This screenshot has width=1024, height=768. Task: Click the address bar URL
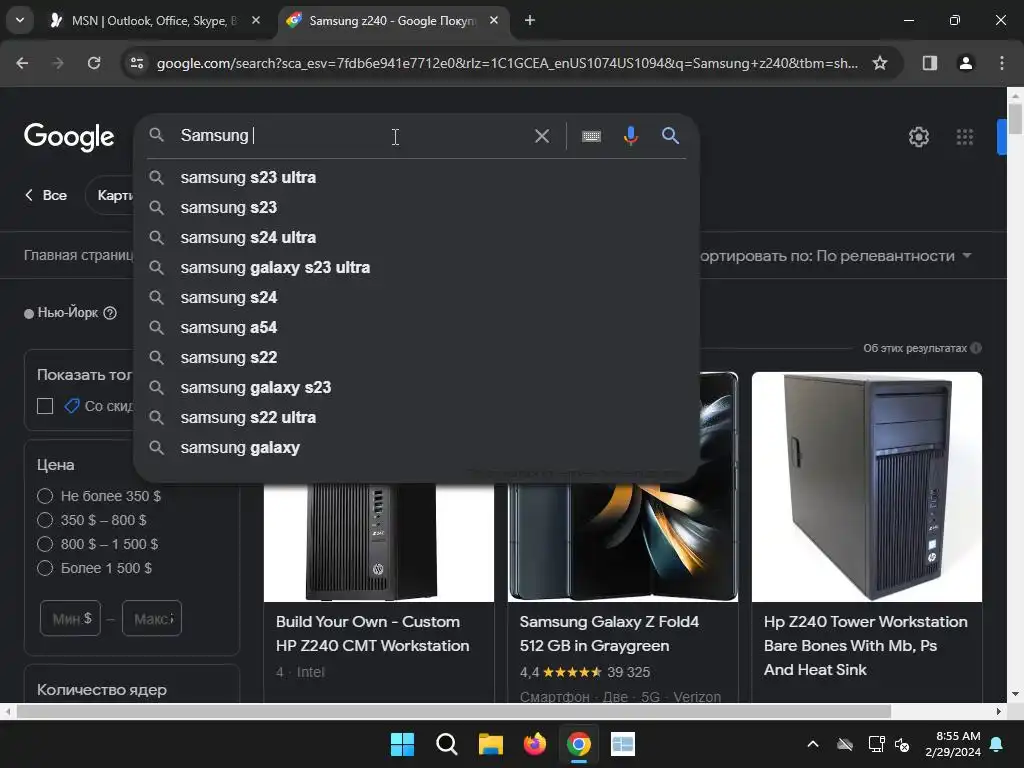[x=507, y=63]
